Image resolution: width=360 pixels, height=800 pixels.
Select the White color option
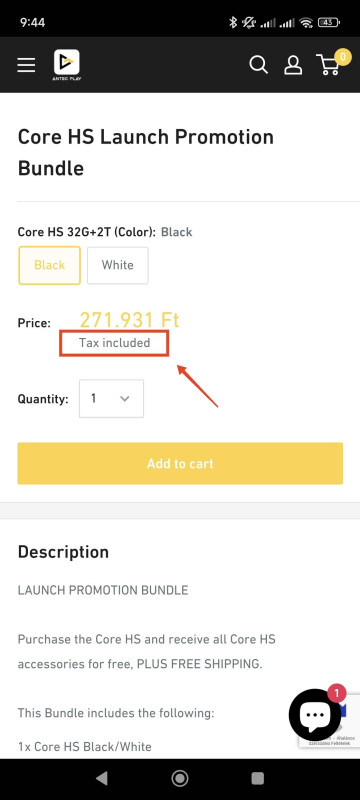coord(118,265)
